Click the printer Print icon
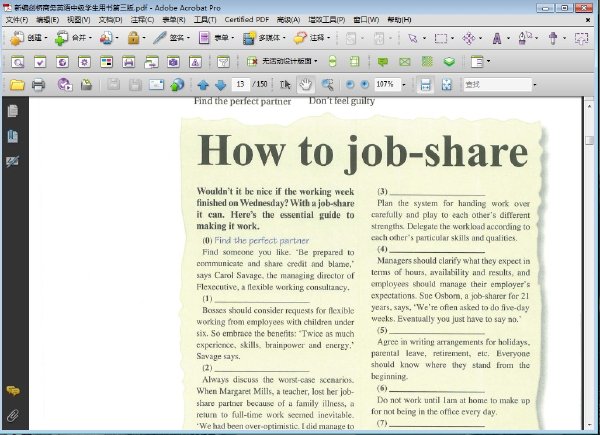The width and height of the screenshot is (600, 435). coord(38,85)
